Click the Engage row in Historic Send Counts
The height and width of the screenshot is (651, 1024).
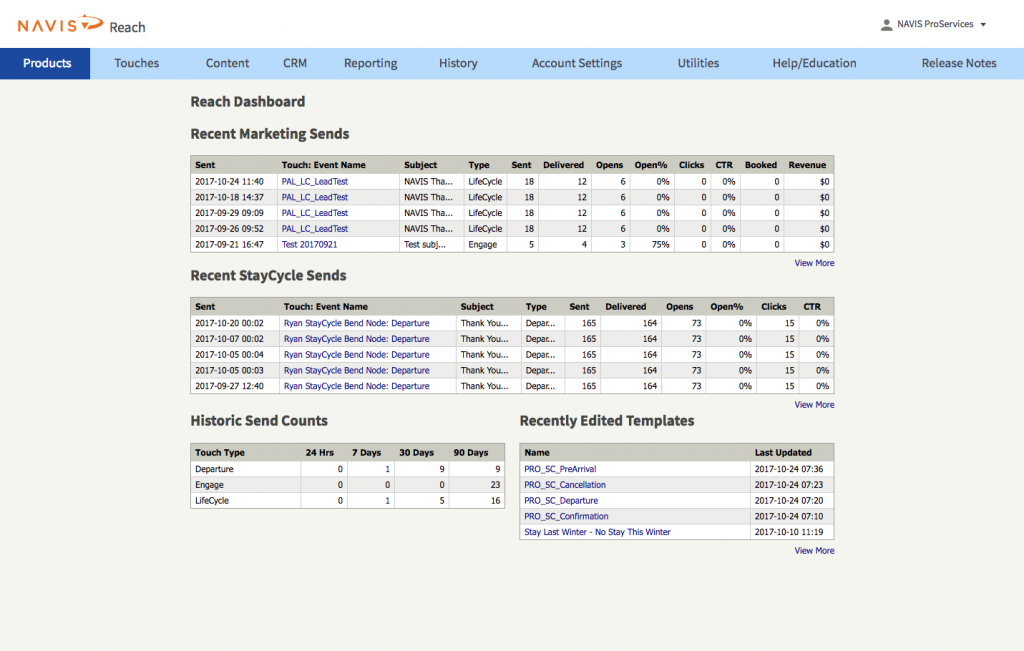click(347, 484)
